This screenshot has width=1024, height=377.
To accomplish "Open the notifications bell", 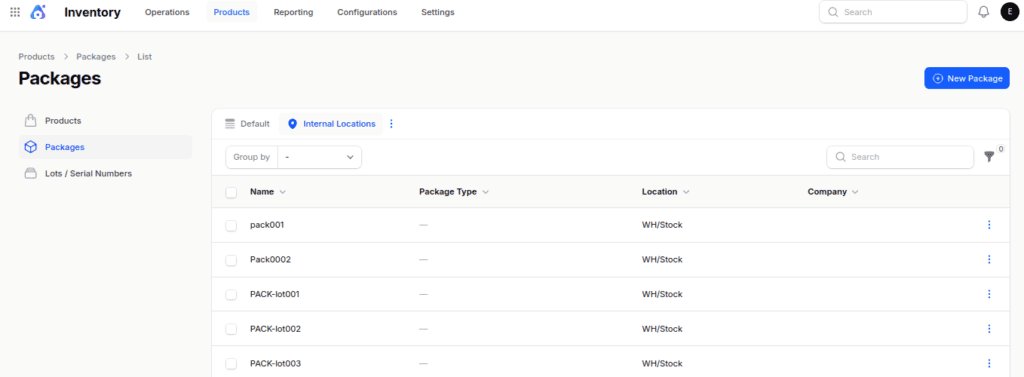I will (x=984, y=12).
